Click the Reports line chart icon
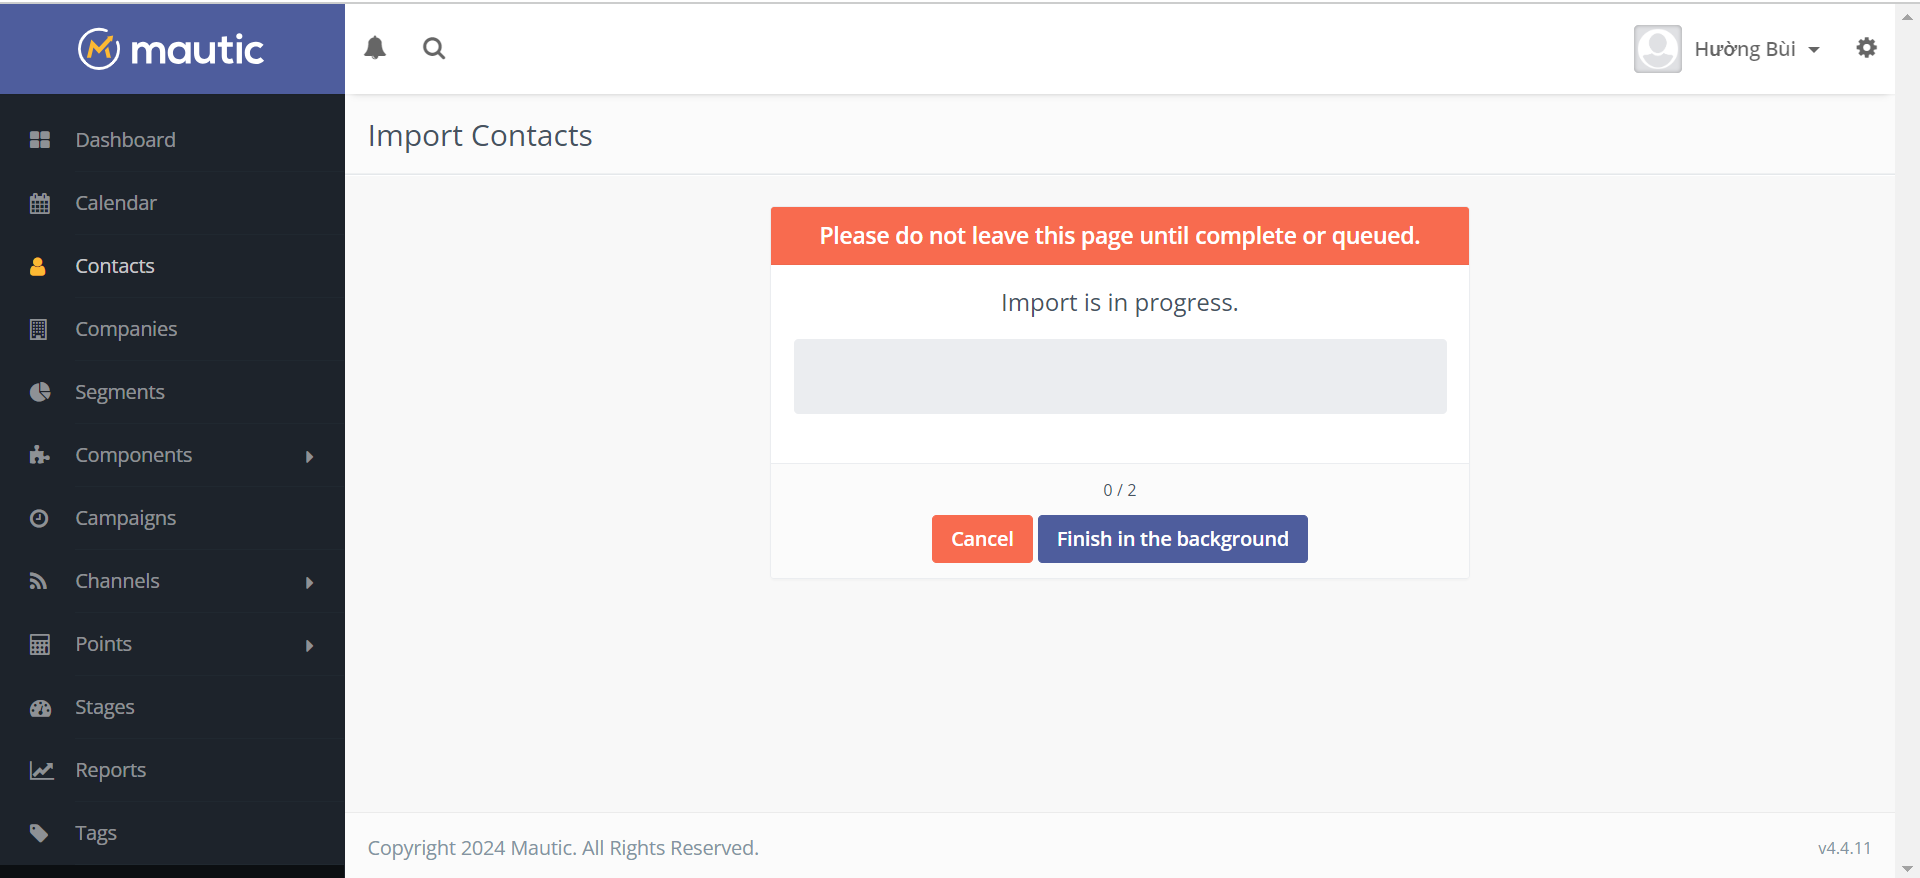Viewport: 1920px width, 878px height. click(x=41, y=770)
